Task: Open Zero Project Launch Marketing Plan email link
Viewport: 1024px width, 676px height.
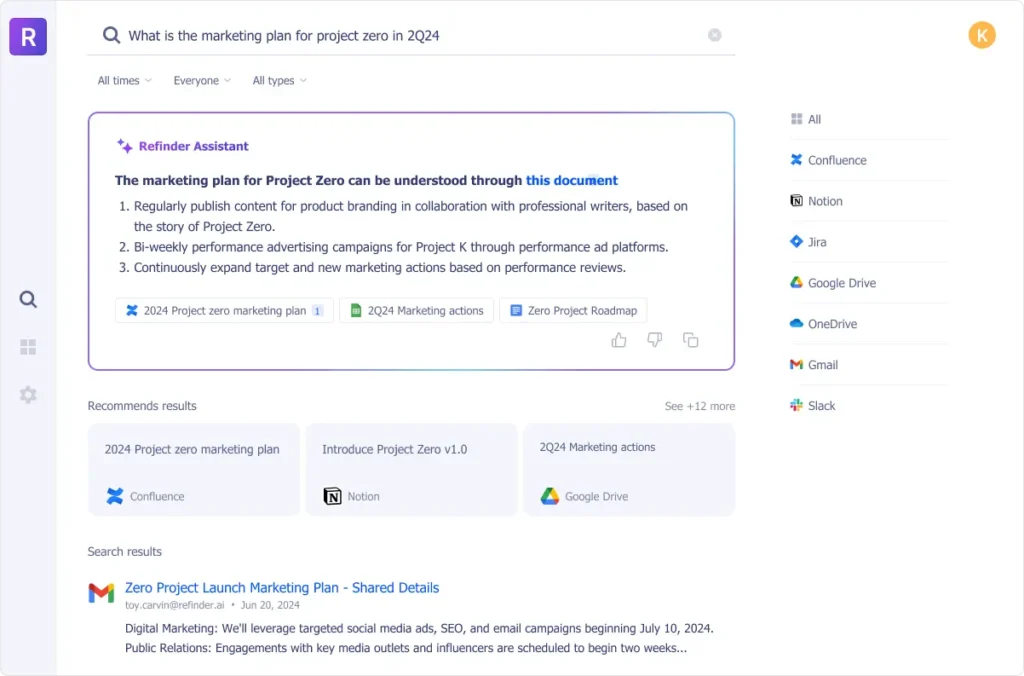Action: 282,587
